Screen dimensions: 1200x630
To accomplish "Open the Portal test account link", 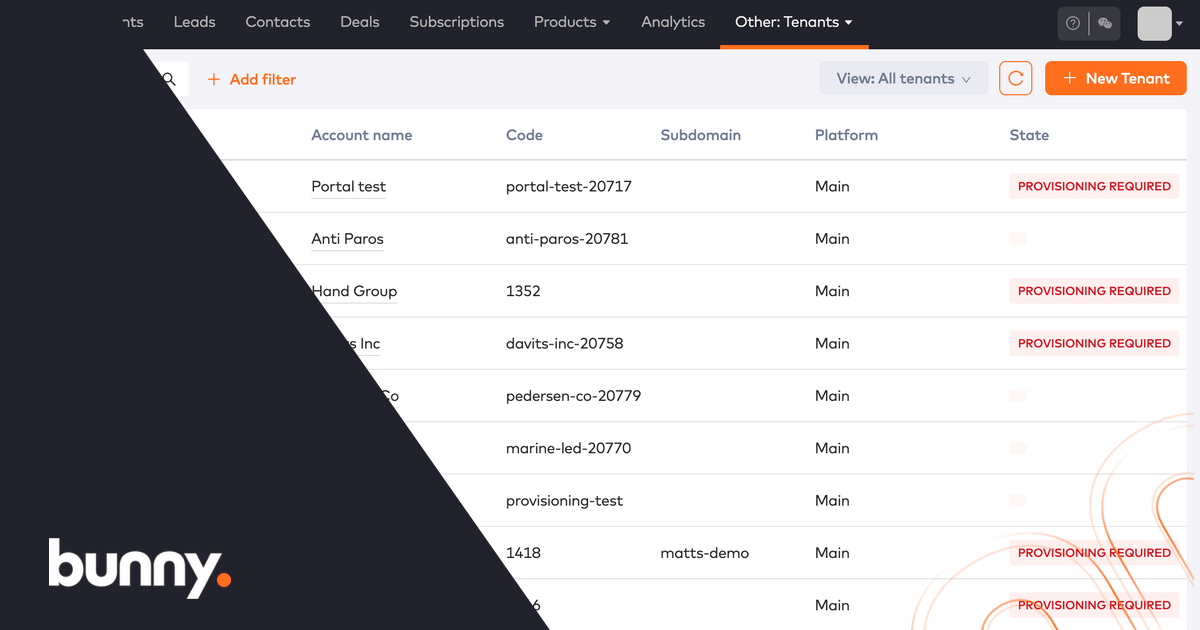I will 348,186.
